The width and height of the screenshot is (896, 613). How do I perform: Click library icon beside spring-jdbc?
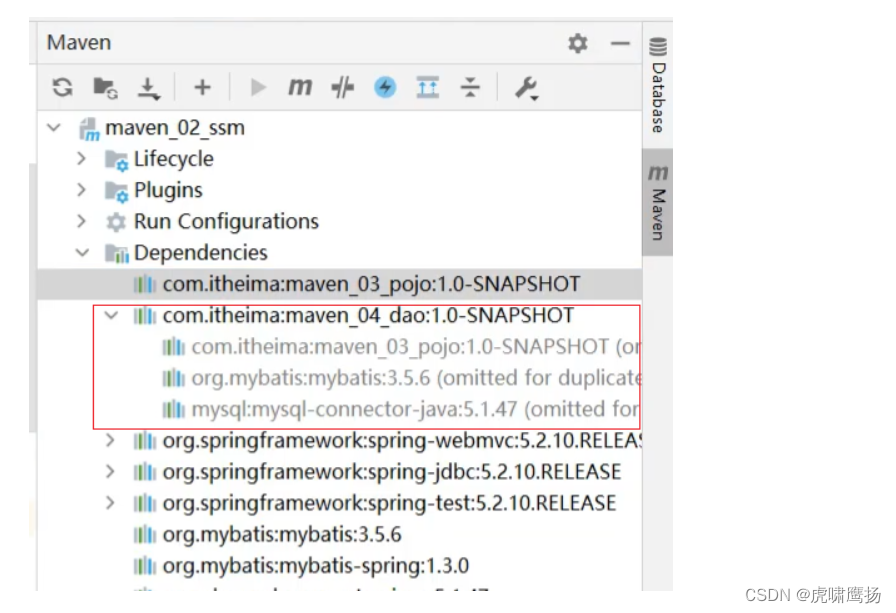coord(145,472)
